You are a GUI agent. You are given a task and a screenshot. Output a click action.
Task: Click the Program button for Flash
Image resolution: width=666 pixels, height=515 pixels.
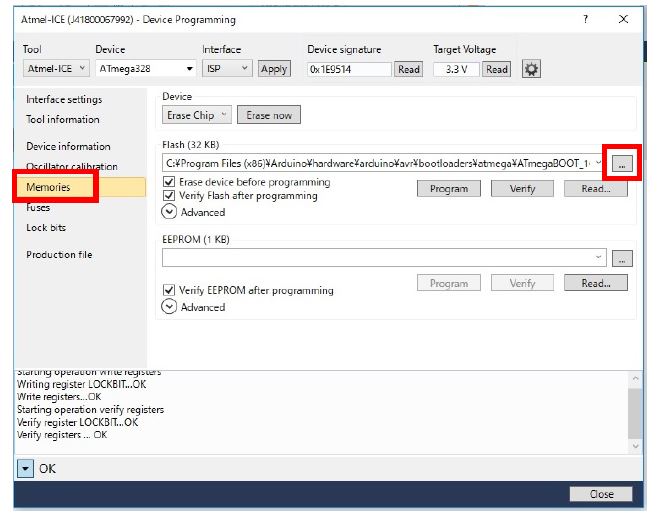[448, 188]
